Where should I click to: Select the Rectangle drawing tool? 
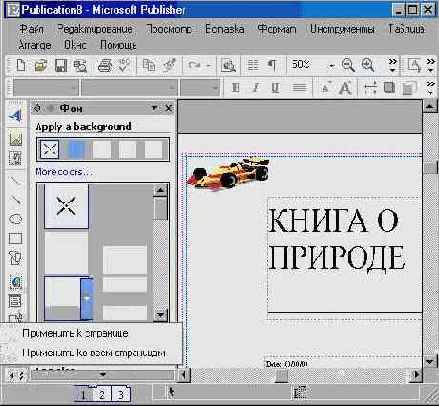(x=15, y=238)
